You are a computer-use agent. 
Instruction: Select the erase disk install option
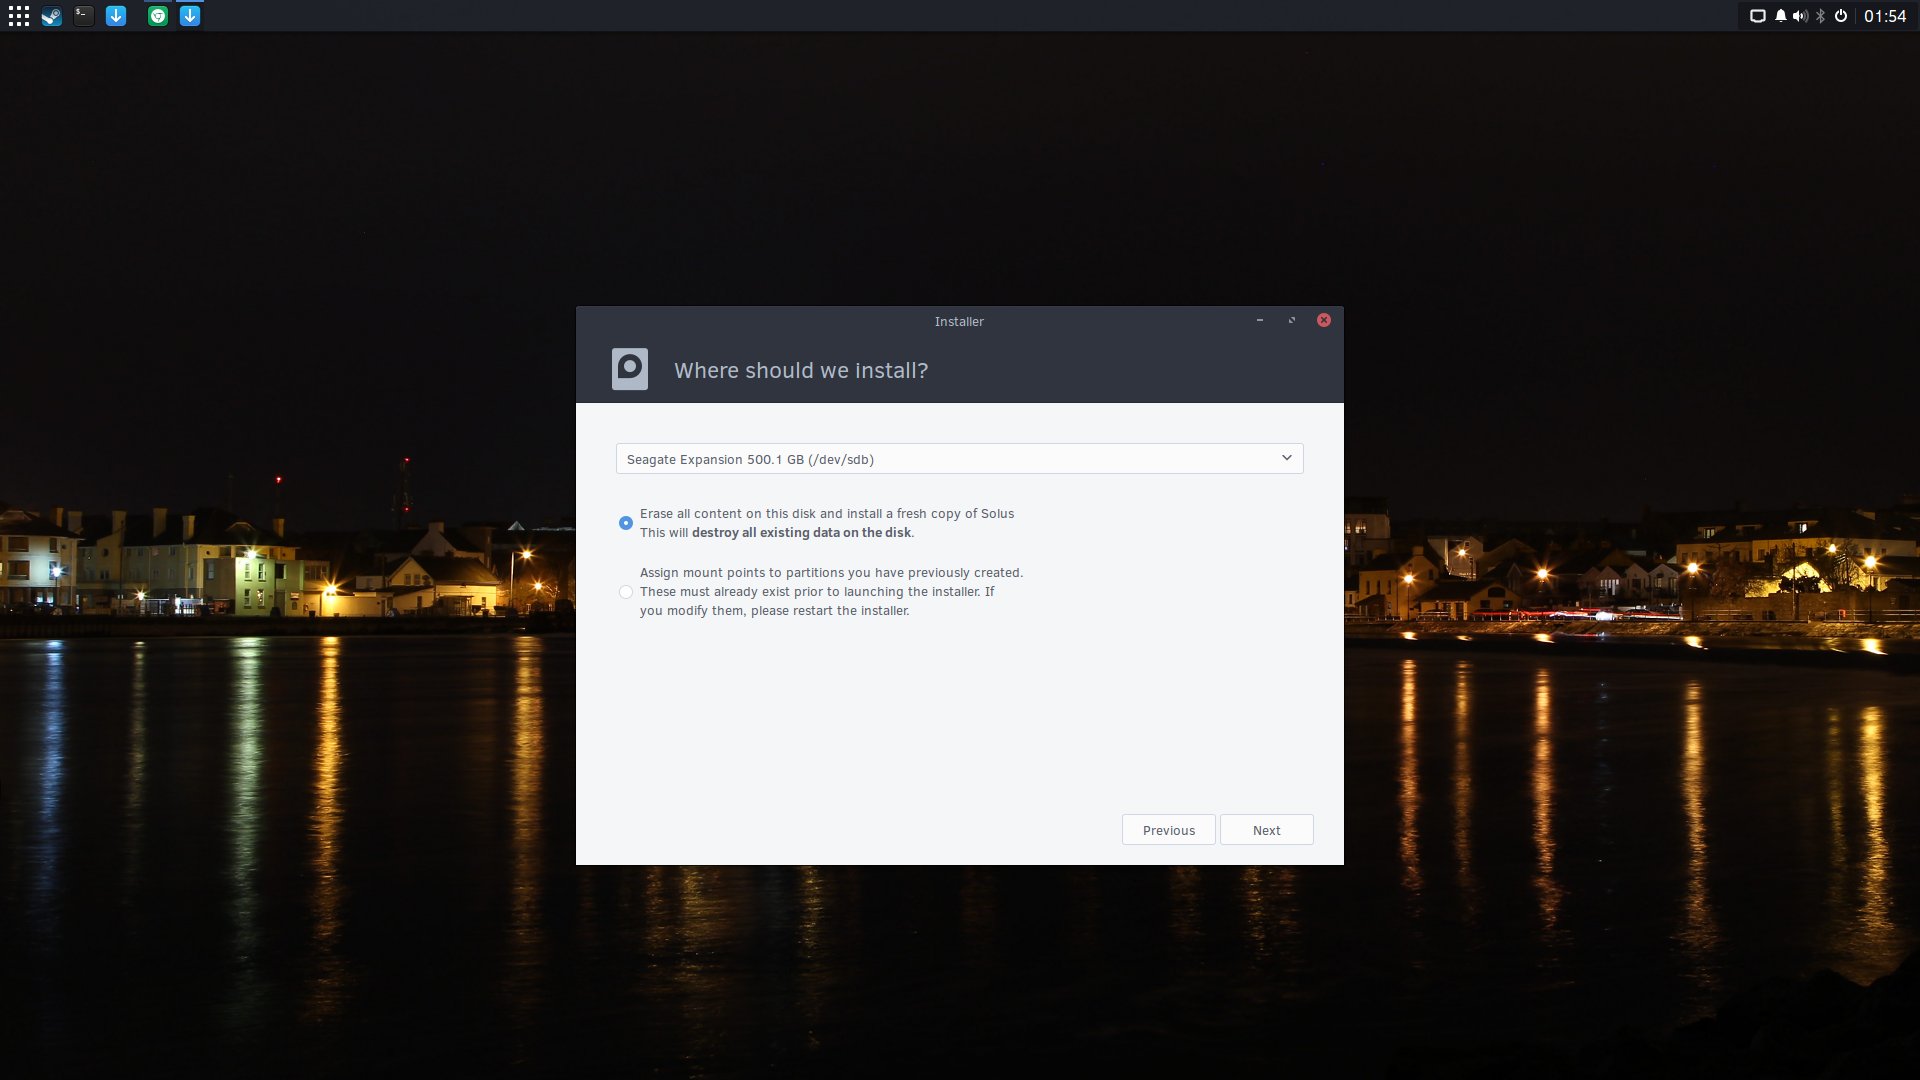coord(626,523)
